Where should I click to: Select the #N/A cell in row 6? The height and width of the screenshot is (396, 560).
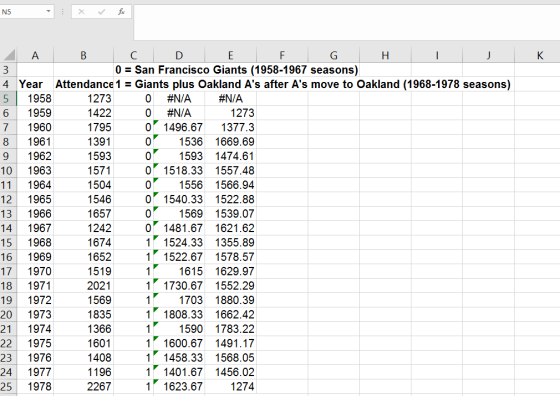(x=179, y=113)
